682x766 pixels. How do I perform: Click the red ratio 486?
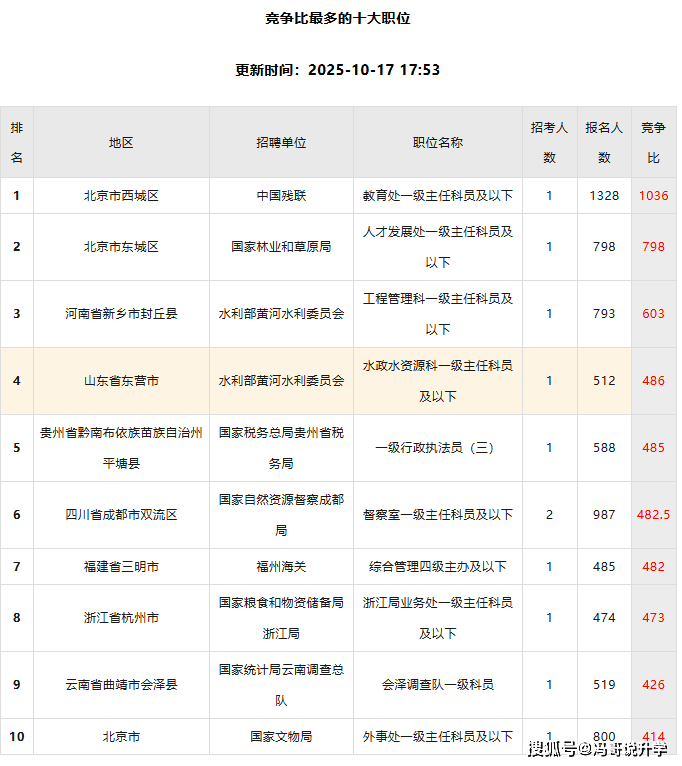[x=654, y=381]
